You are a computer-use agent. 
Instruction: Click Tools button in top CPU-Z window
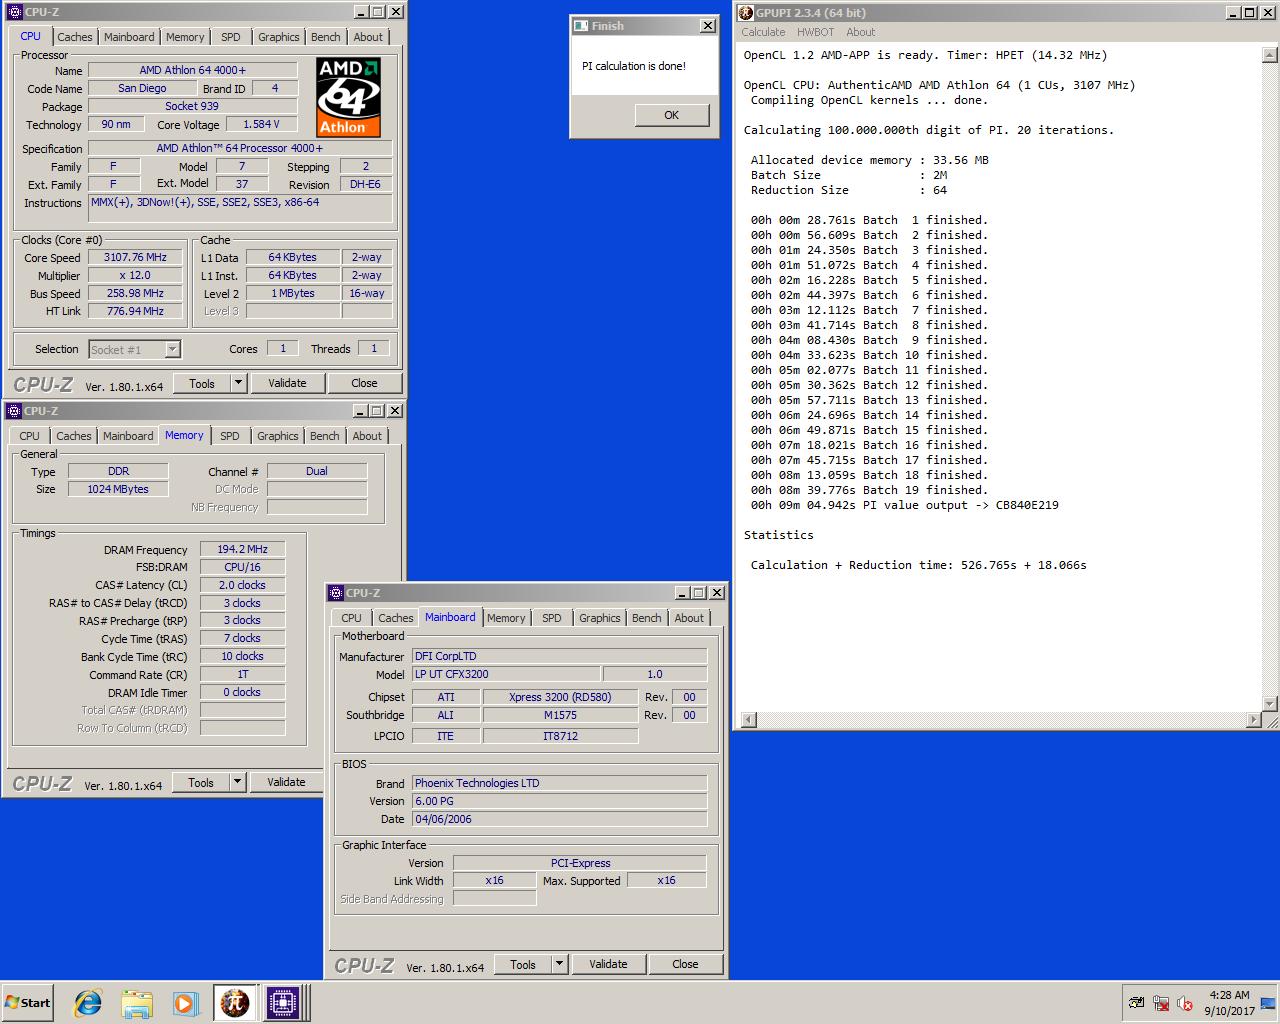(x=202, y=383)
